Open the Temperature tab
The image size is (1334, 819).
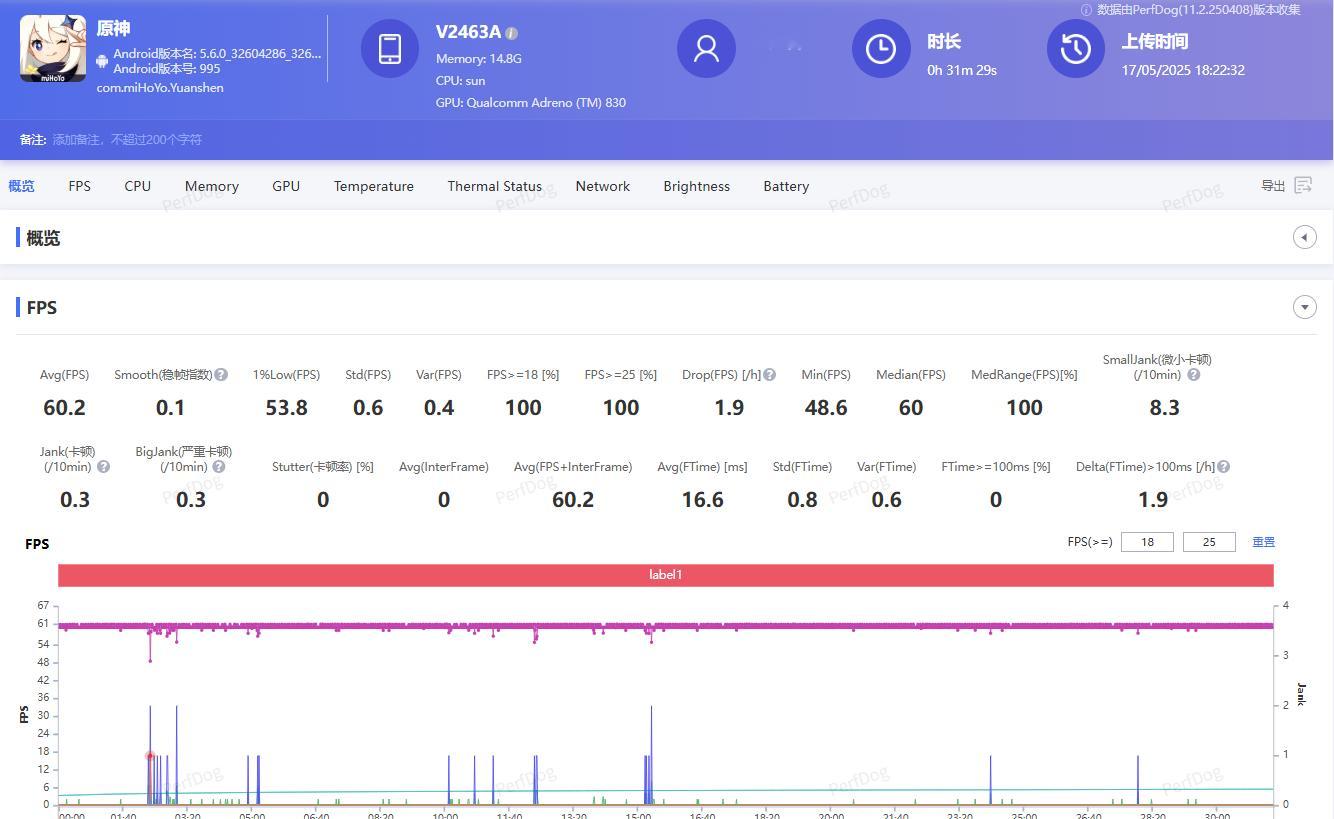[373, 186]
